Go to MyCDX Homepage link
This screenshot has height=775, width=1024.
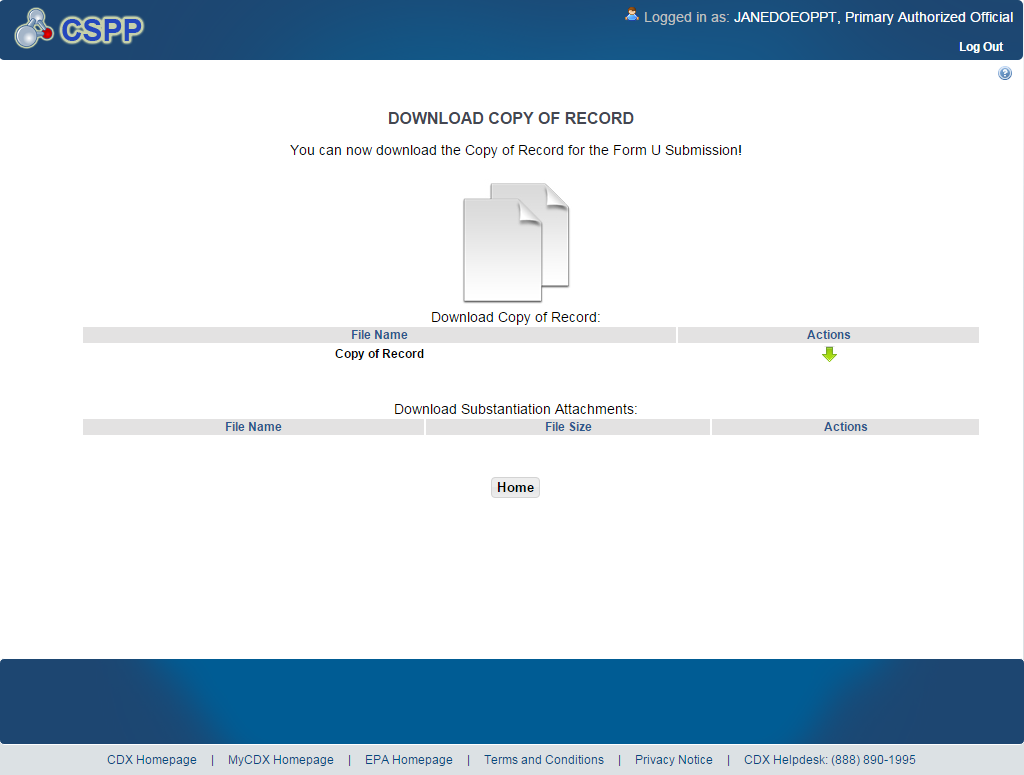pos(280,760)
